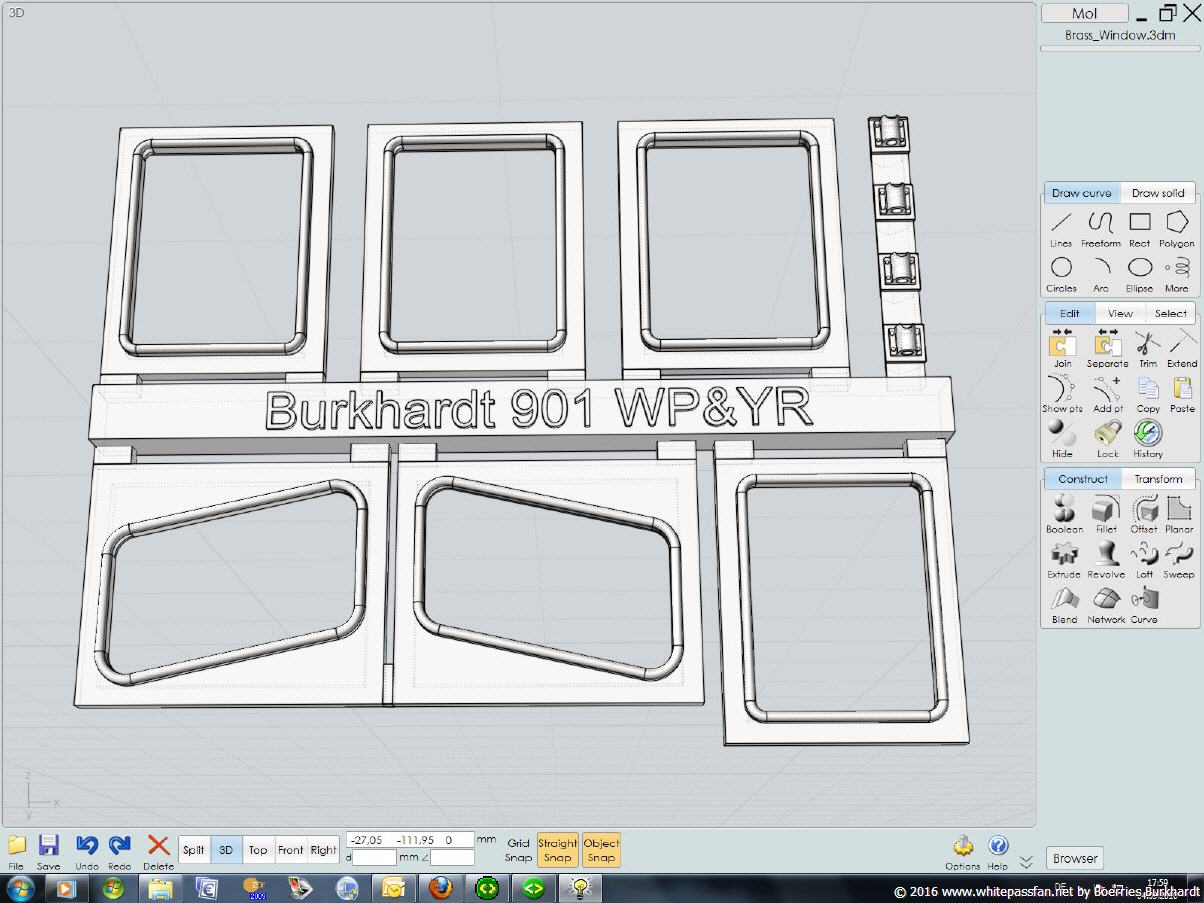Undo the last action

[87, 851]
